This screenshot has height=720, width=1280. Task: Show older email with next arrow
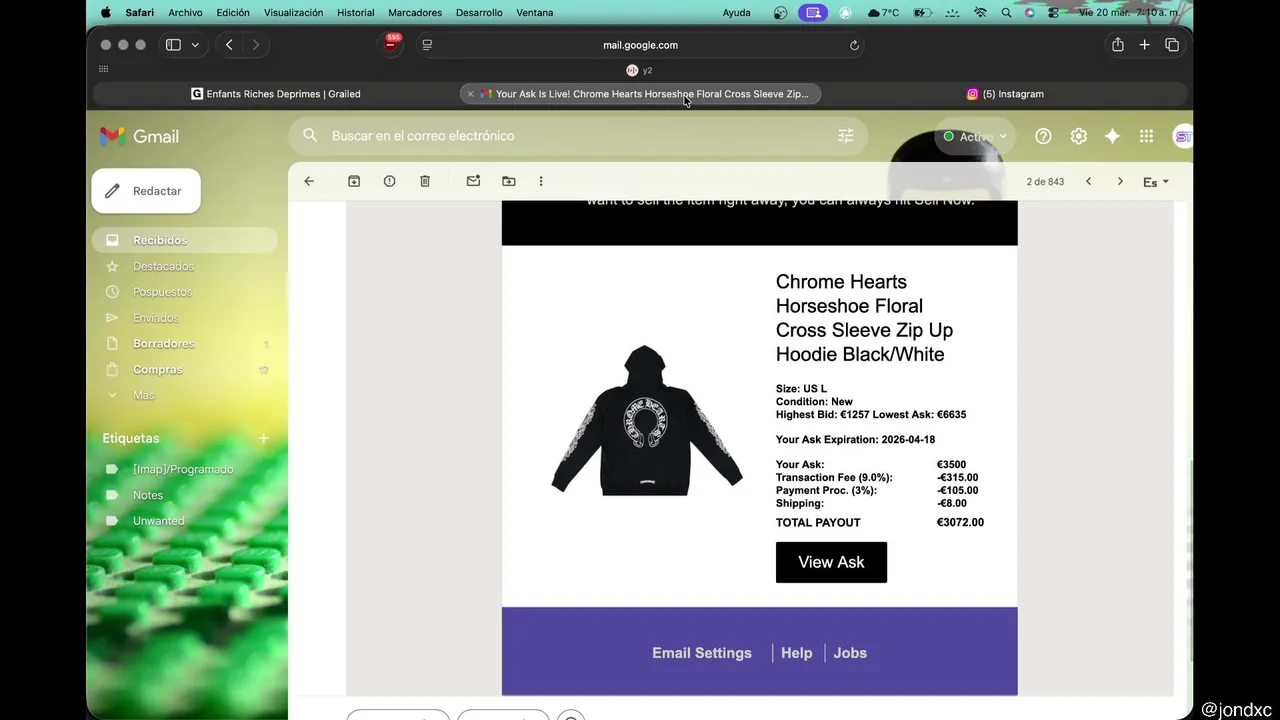tap(1120, 181)
